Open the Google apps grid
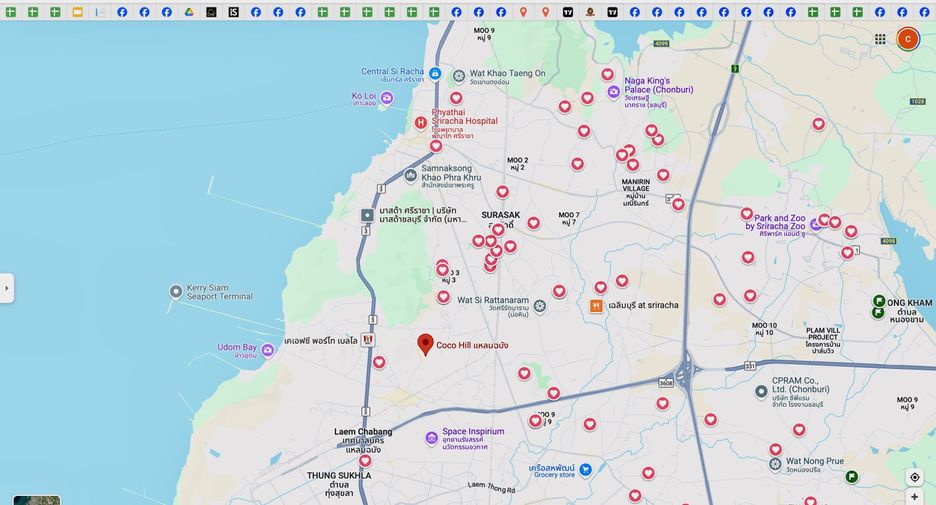Screen dimensions: 936x505 coord(880,39)
